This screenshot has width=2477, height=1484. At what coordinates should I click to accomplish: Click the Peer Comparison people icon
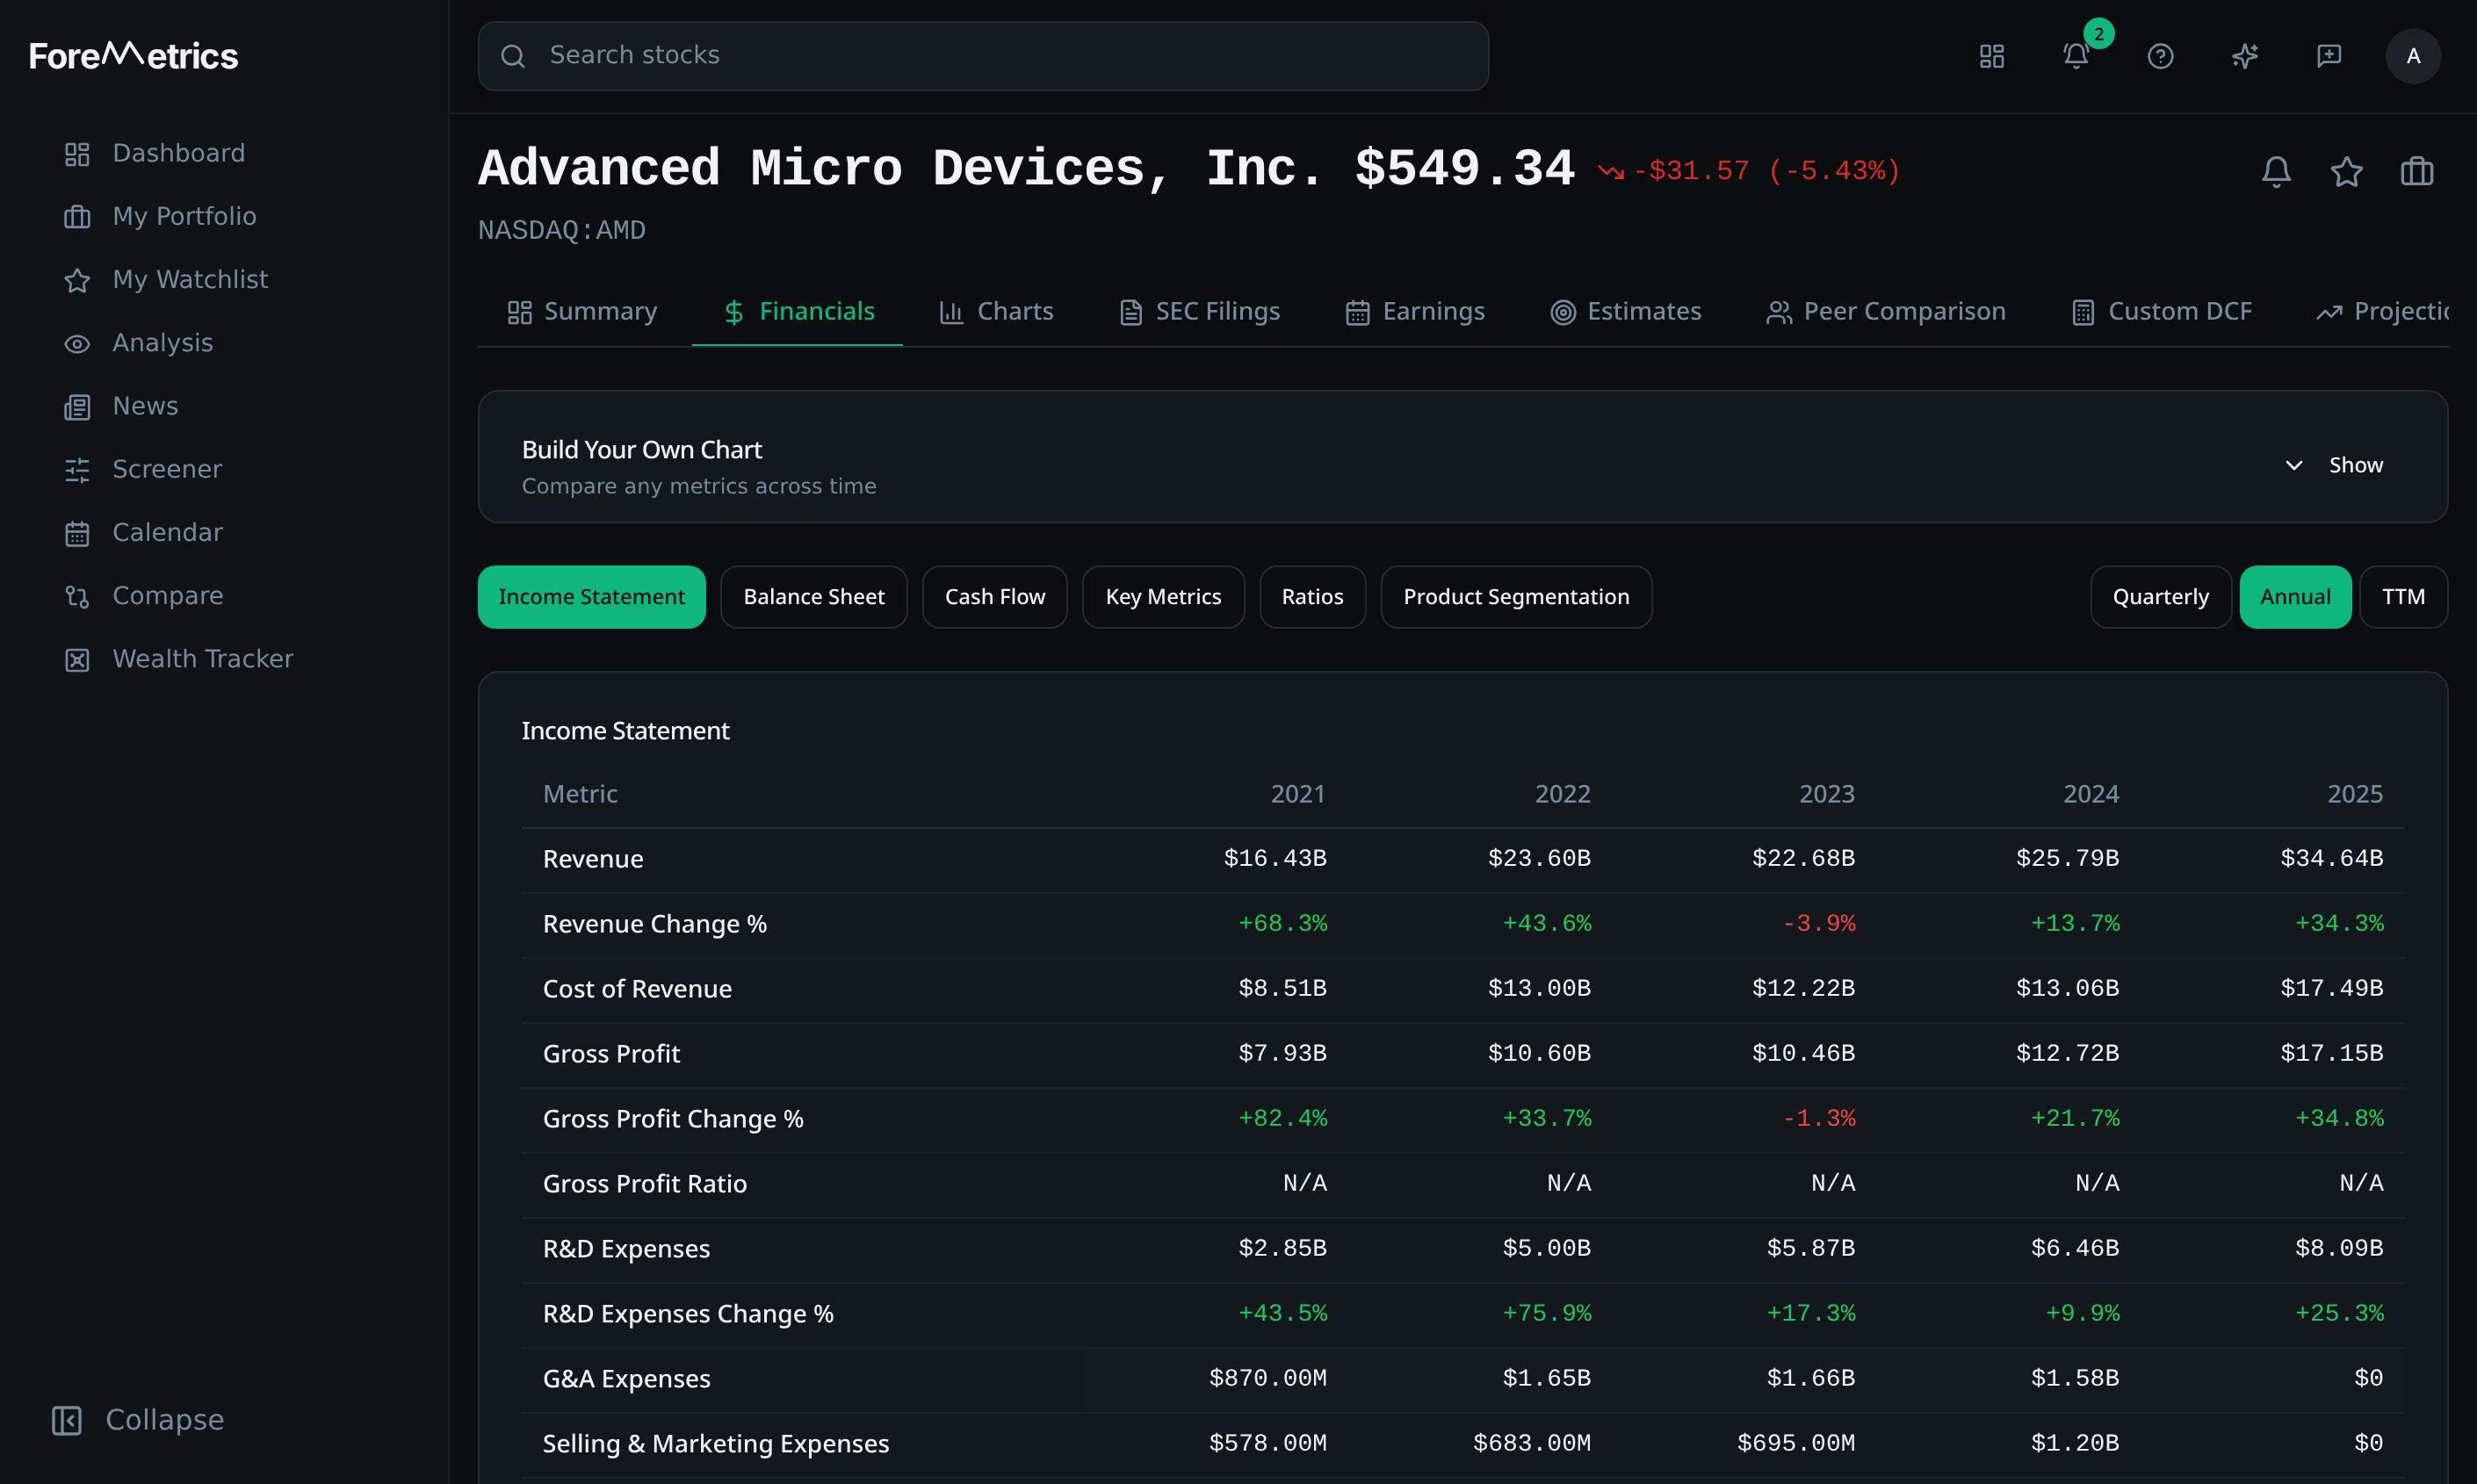pos(1778,313)
